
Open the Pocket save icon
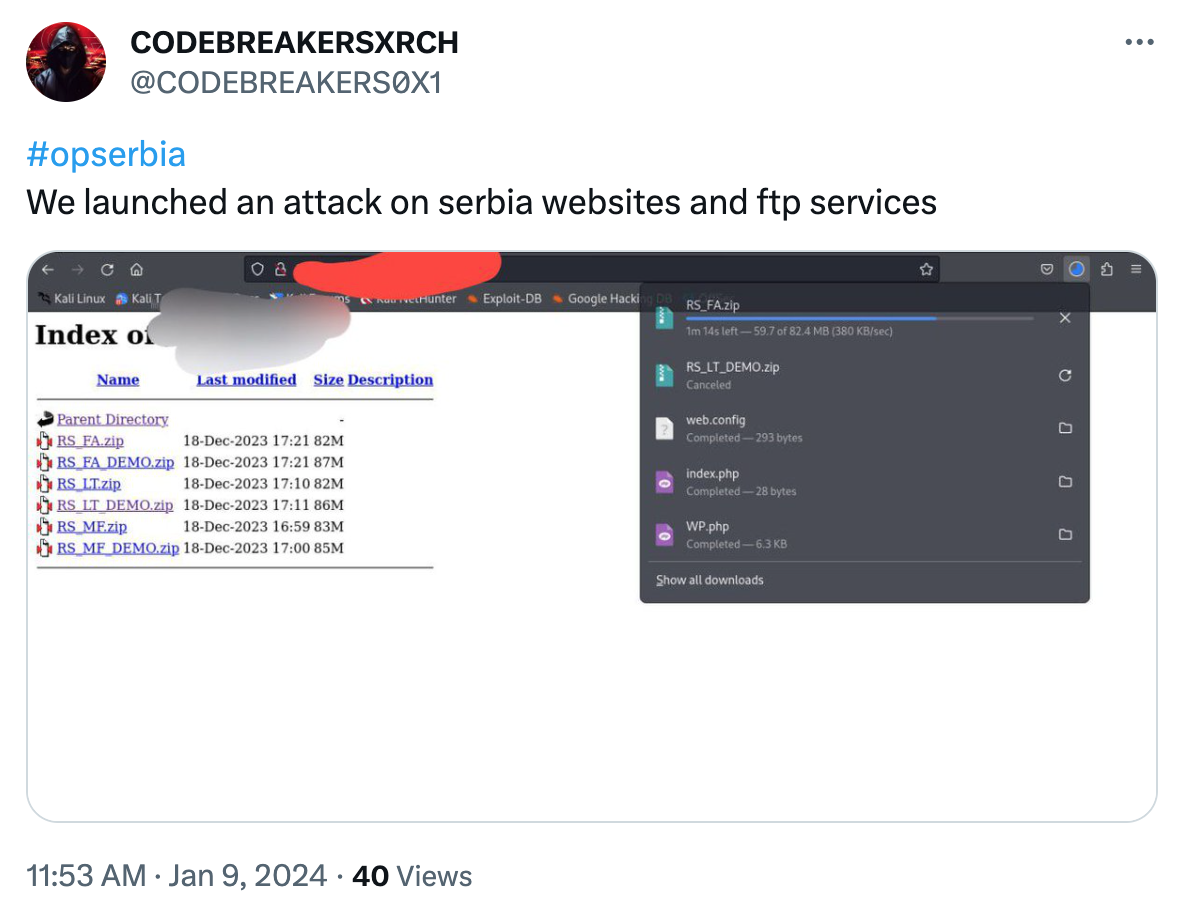tap(1046, 269)
